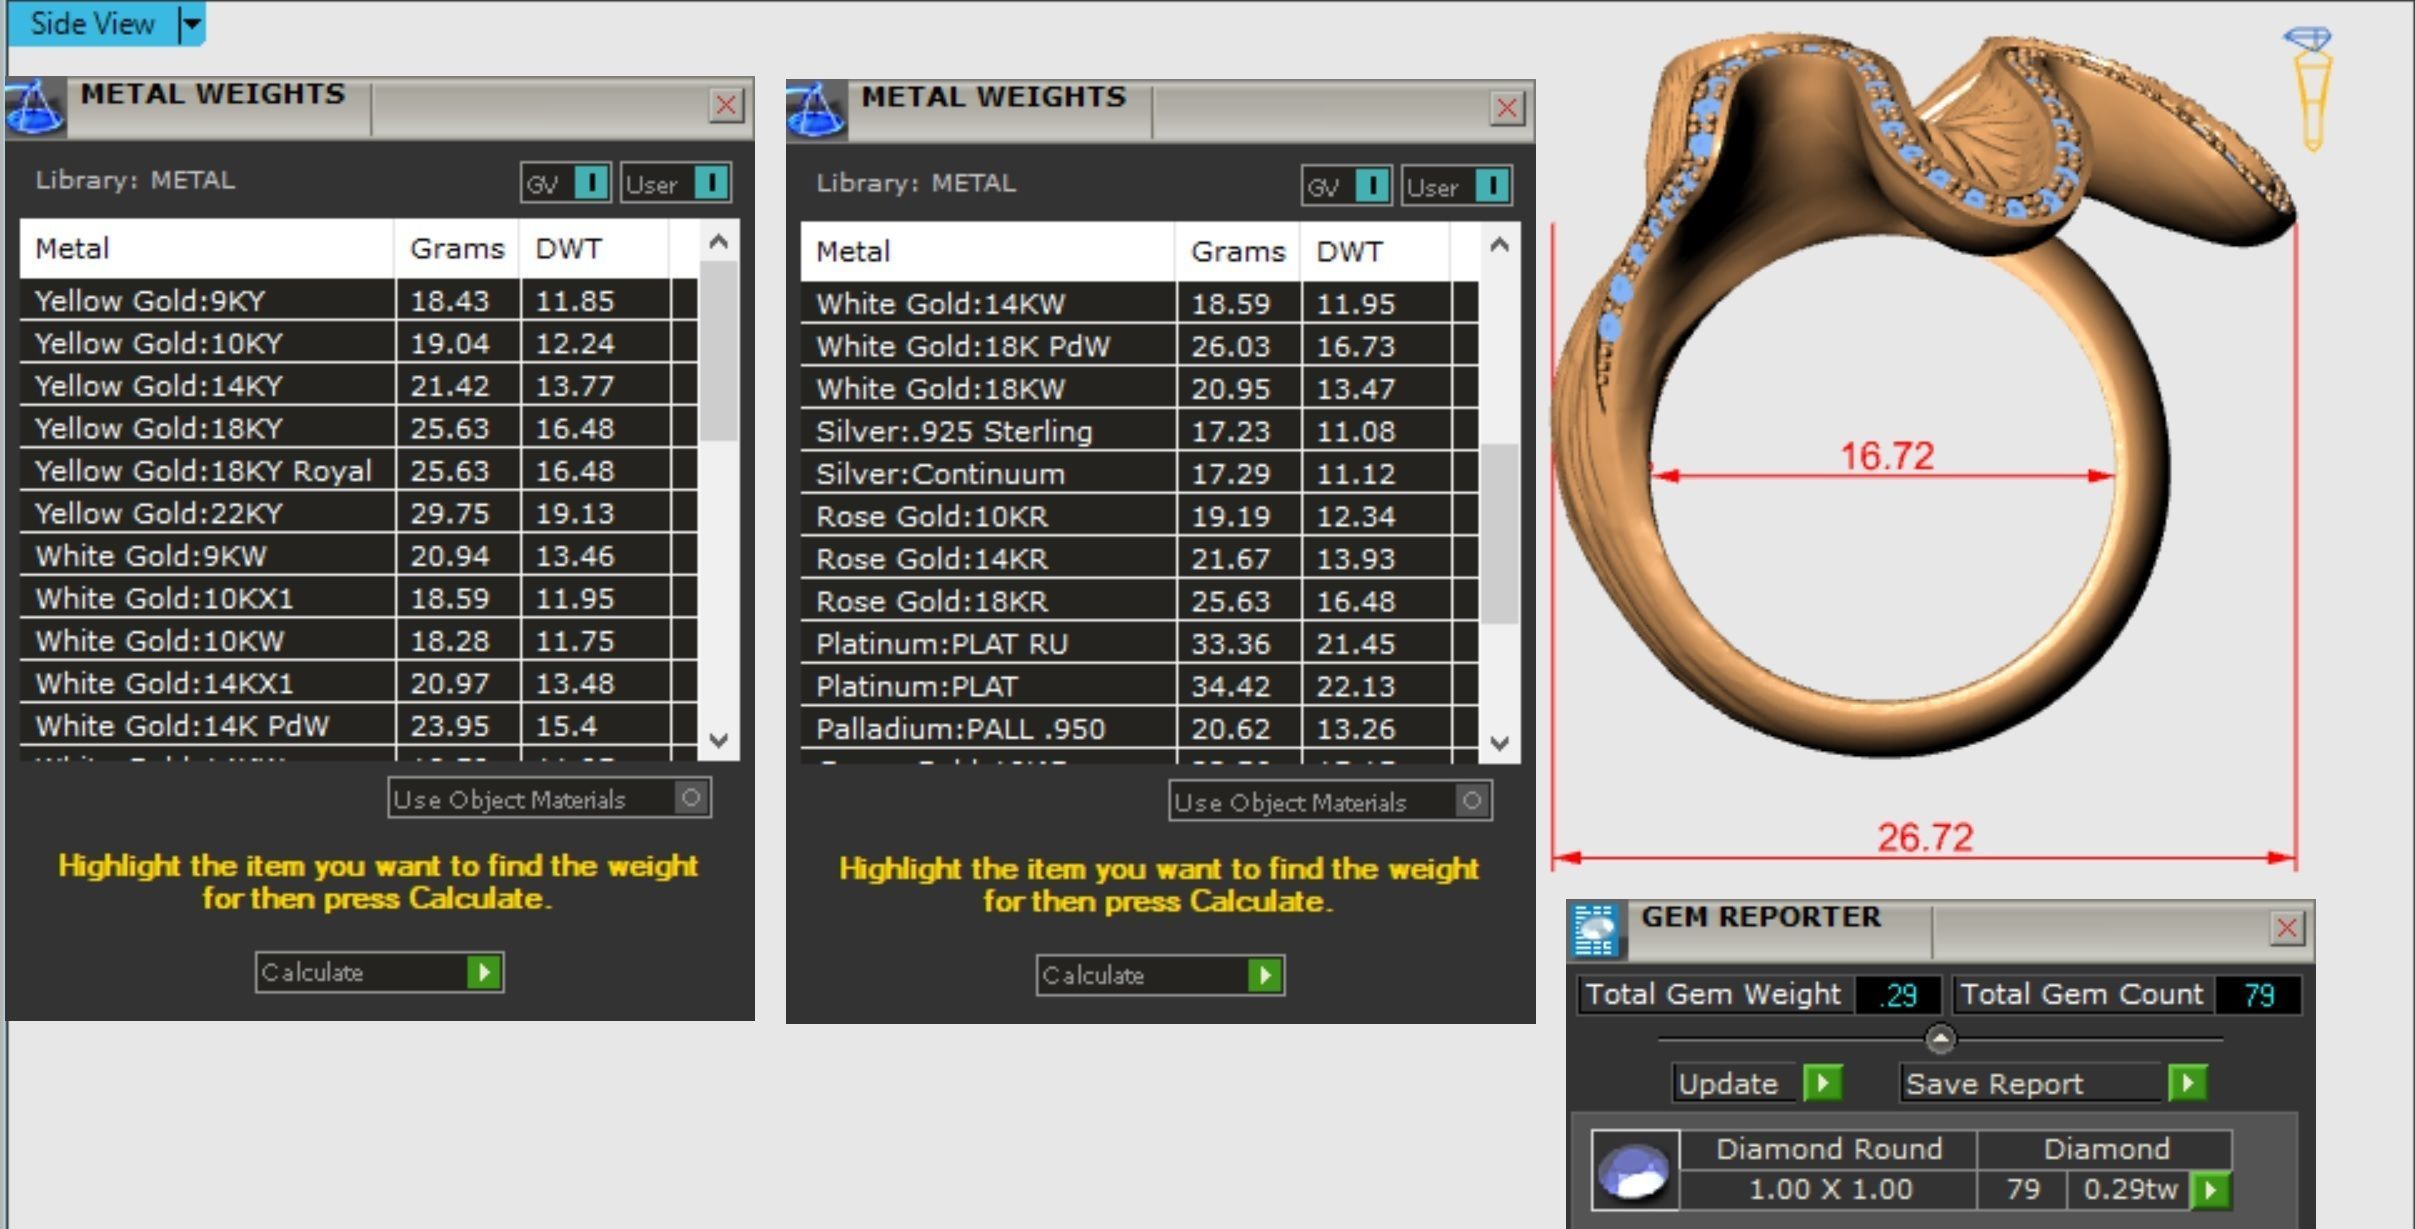The height and width of the screenshot is (1229, 2415).
Task: Select Yellow Gold:18KY Royal row
Action: click(357, 471)
